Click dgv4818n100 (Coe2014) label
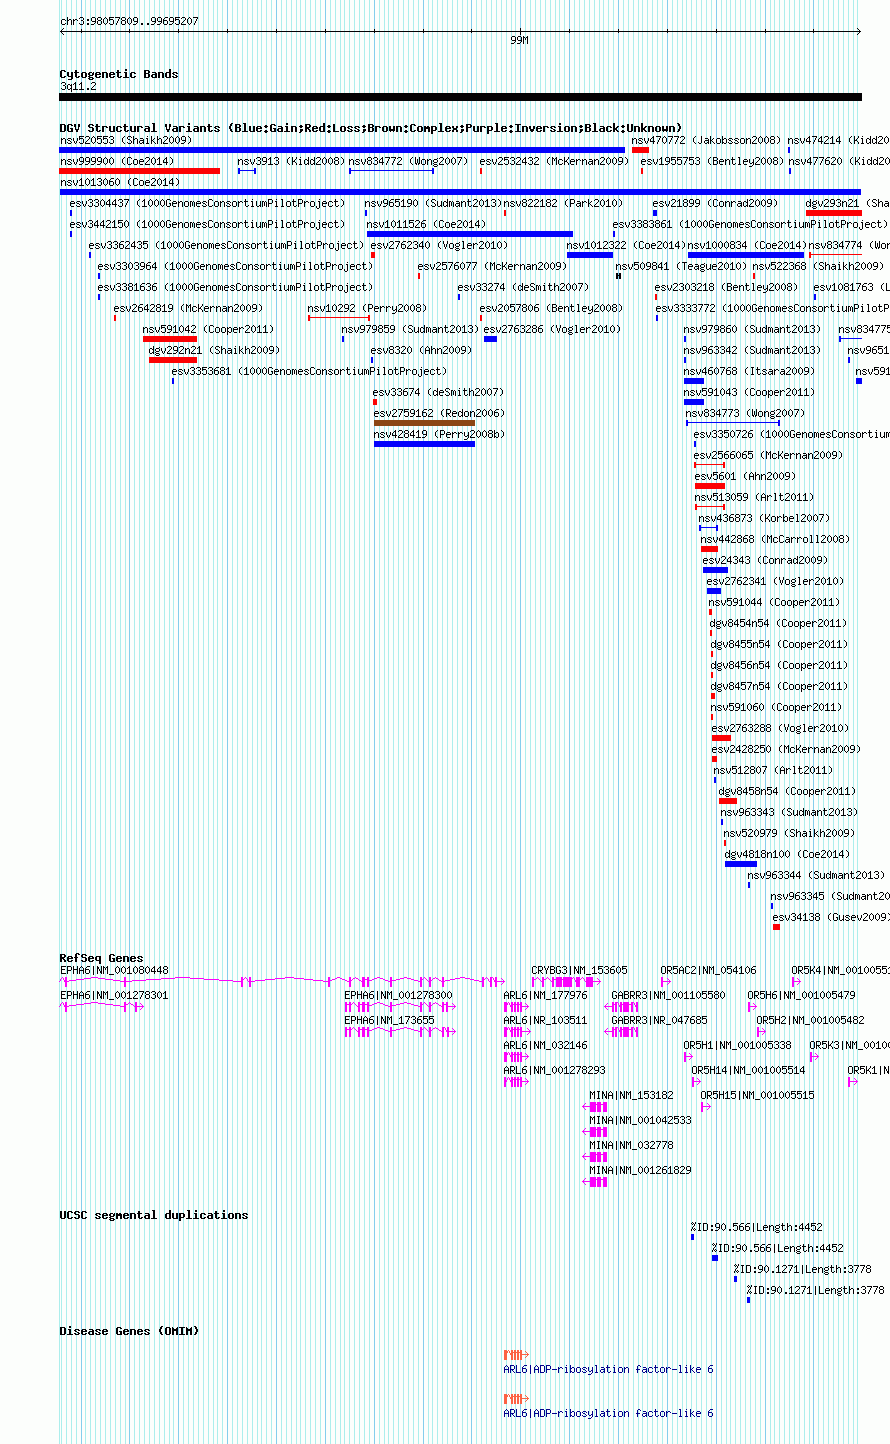 [787, 854]
